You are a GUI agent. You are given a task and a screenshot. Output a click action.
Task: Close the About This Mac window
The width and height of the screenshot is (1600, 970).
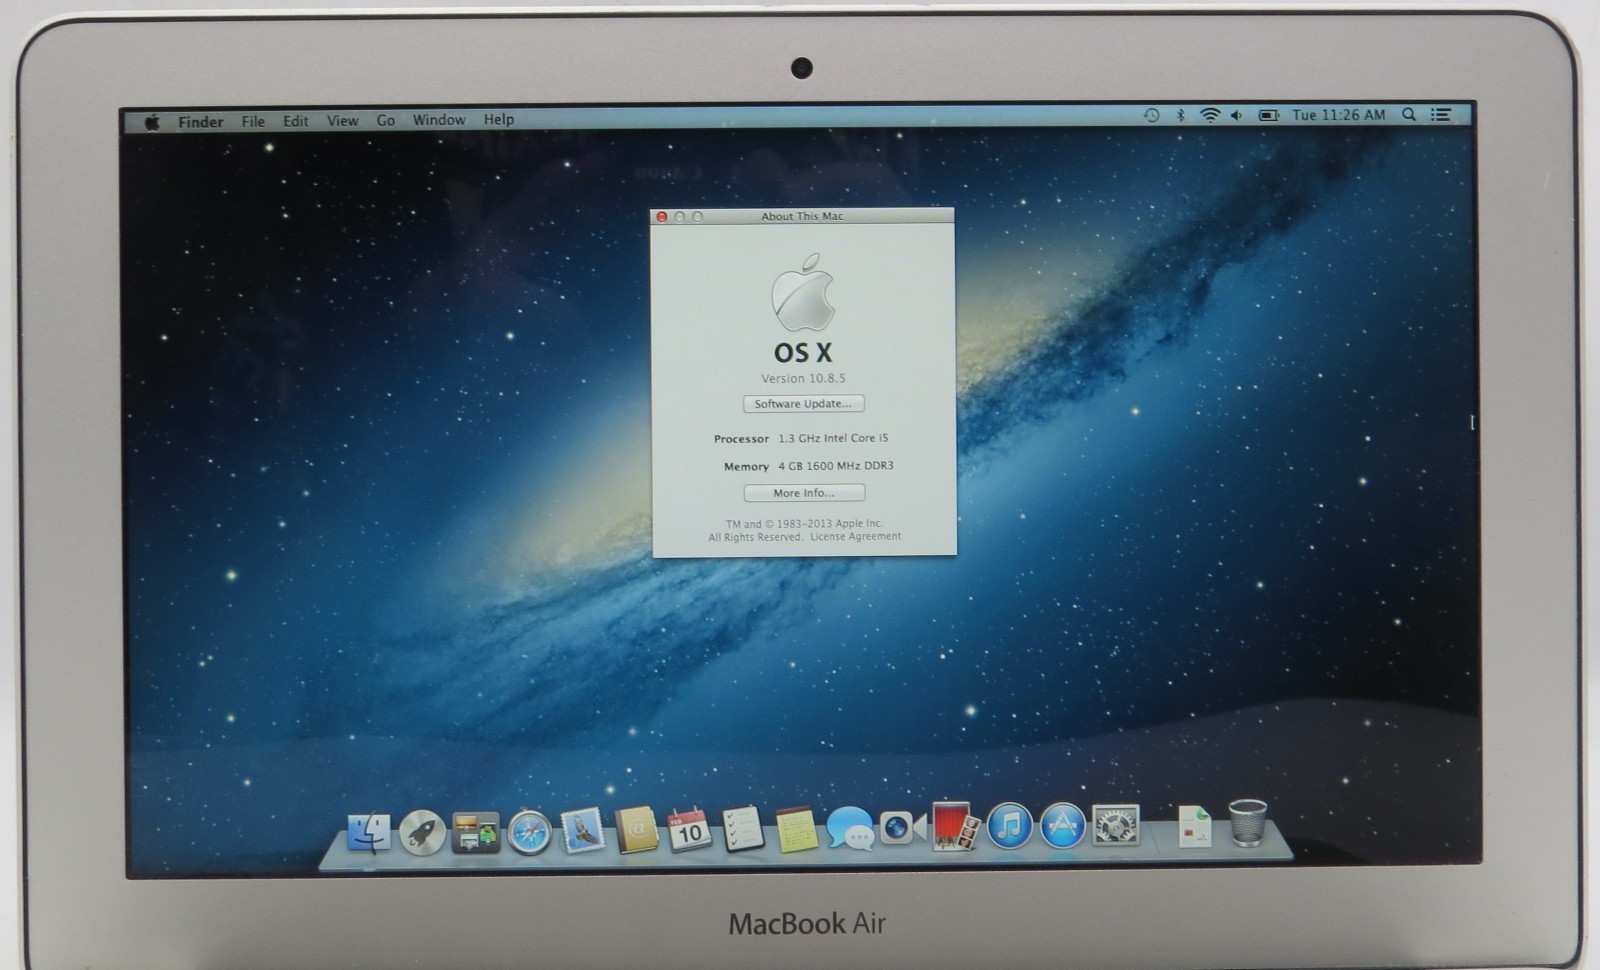pyautogui.click(x=662, y=217)
